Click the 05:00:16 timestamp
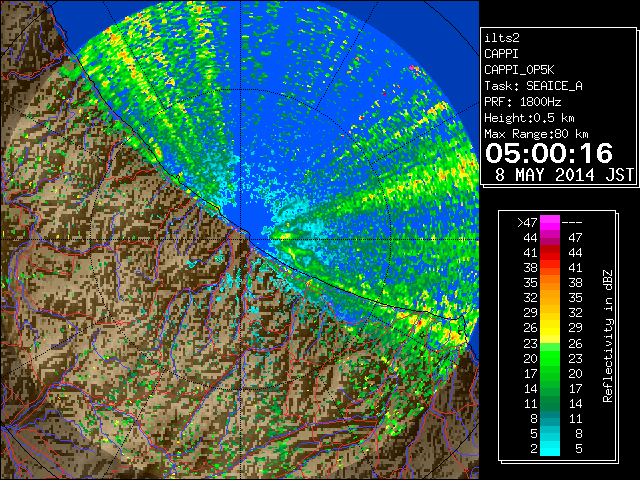Image resolution: width=640 pixels, height=480 pixels. 549,153
